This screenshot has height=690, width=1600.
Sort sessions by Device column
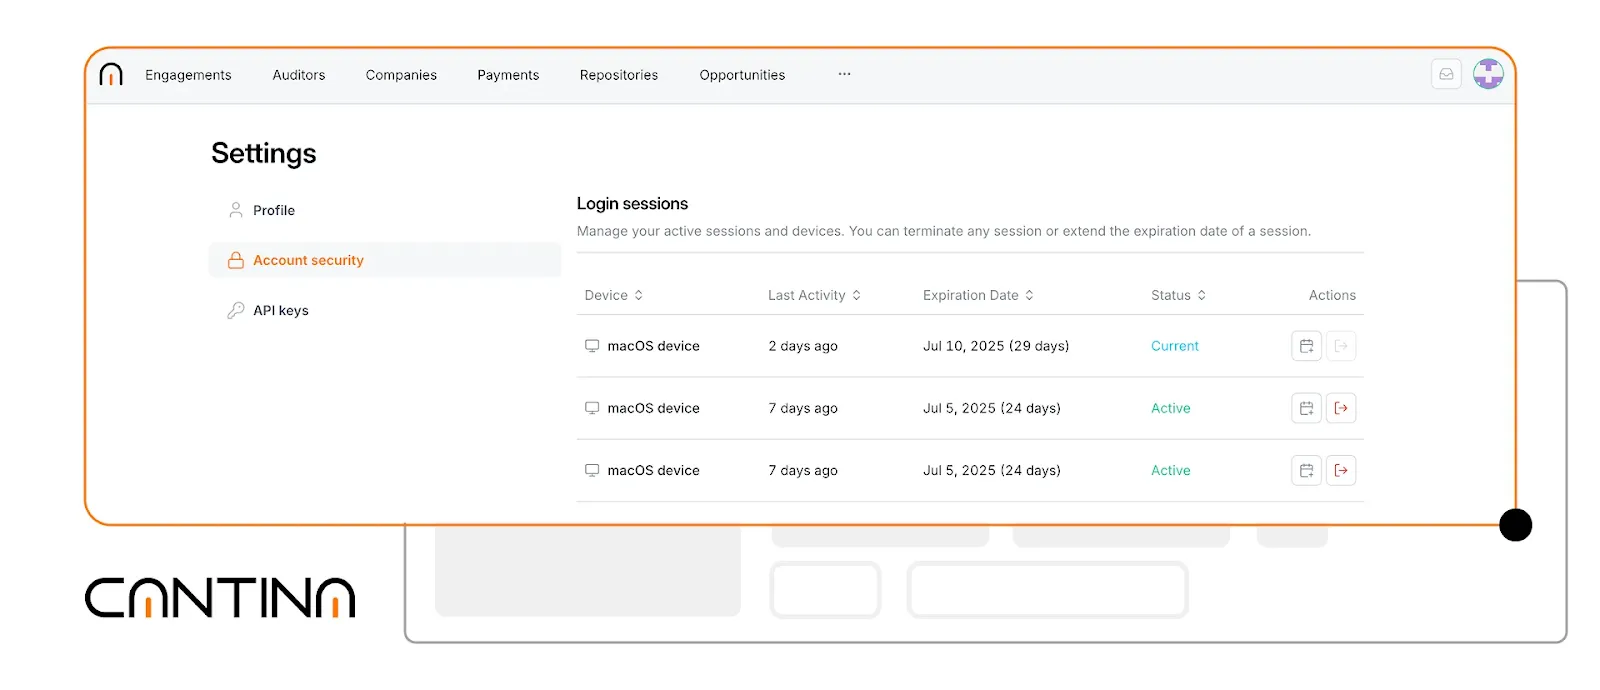[x=614, y=295]
